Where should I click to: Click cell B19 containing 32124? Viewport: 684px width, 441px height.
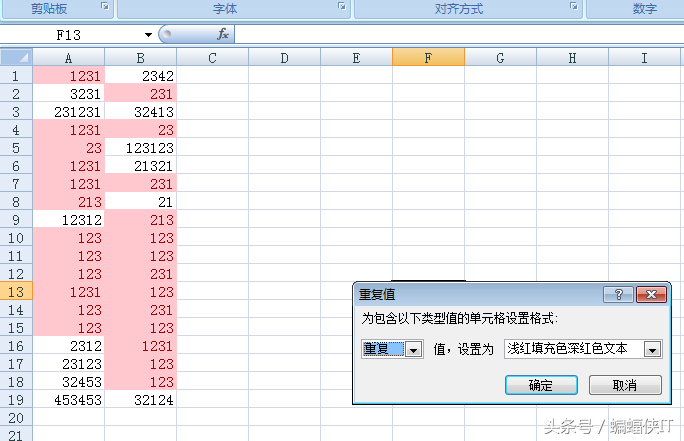140,400
